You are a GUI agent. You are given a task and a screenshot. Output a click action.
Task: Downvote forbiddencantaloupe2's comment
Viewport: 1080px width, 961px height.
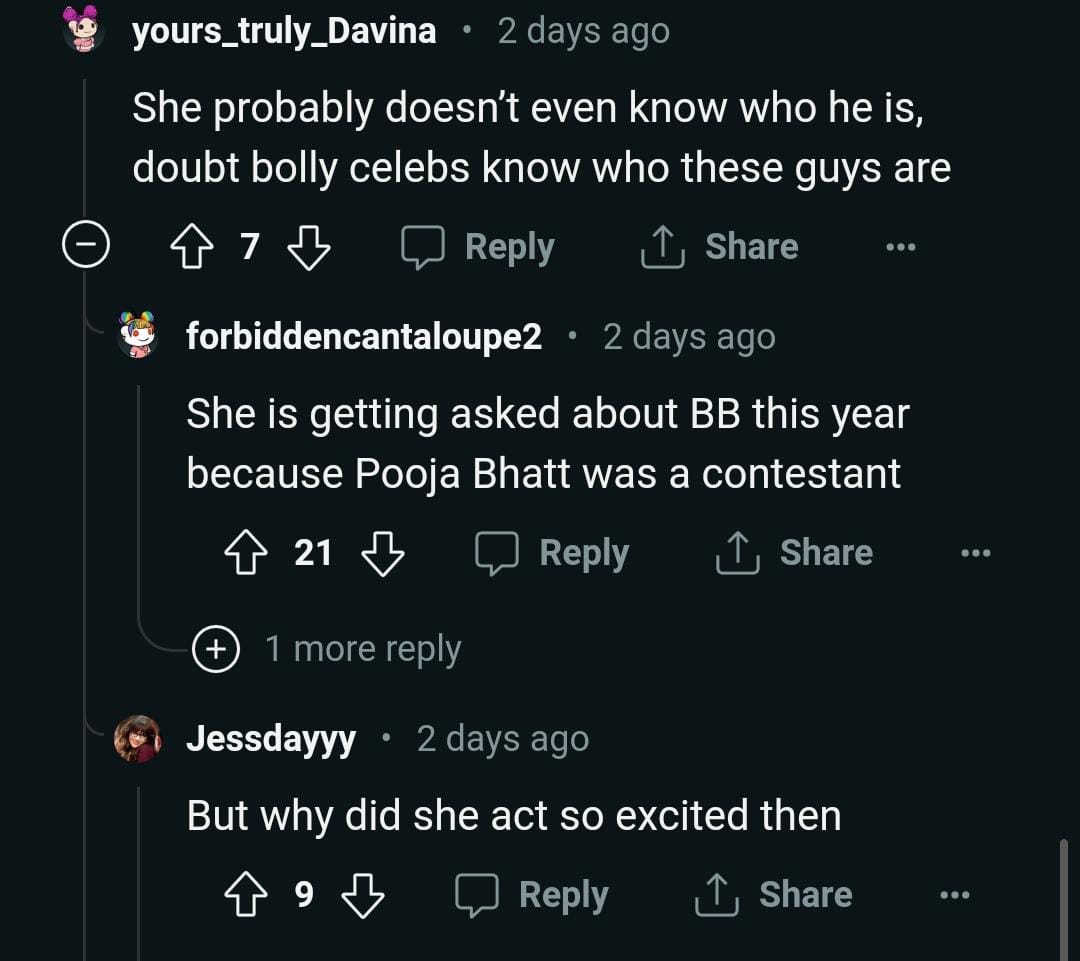click(382, 553)
